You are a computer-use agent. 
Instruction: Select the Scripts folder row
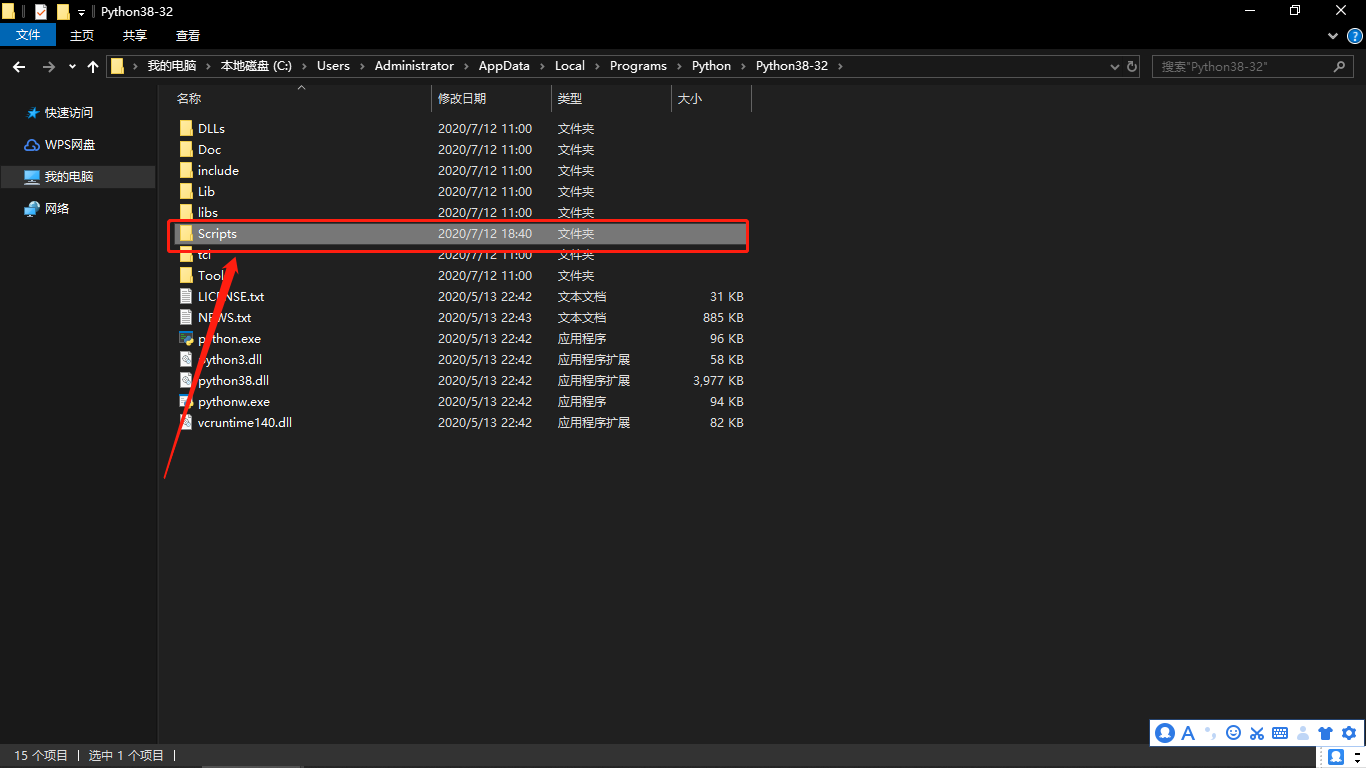click(460, 233)
